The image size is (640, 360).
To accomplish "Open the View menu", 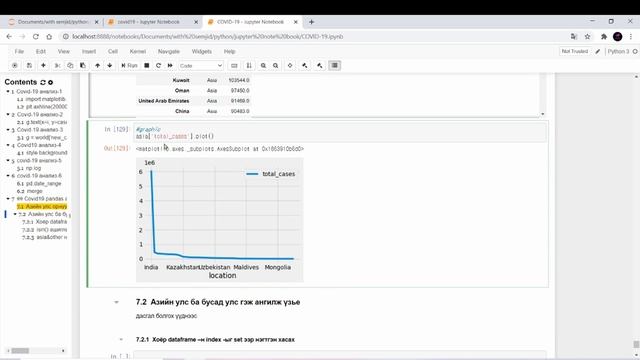I will [x=64, y=51].
